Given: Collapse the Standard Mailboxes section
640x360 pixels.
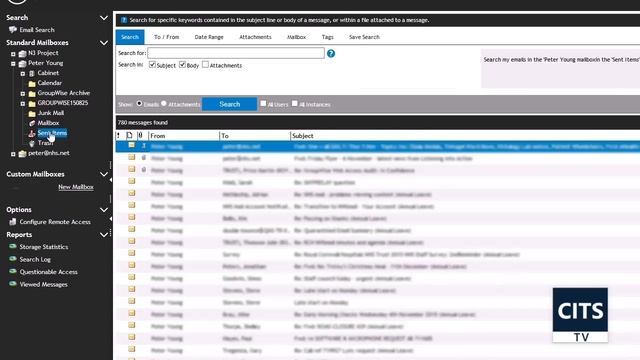Looking at the screenshot, I should (104, 42).
